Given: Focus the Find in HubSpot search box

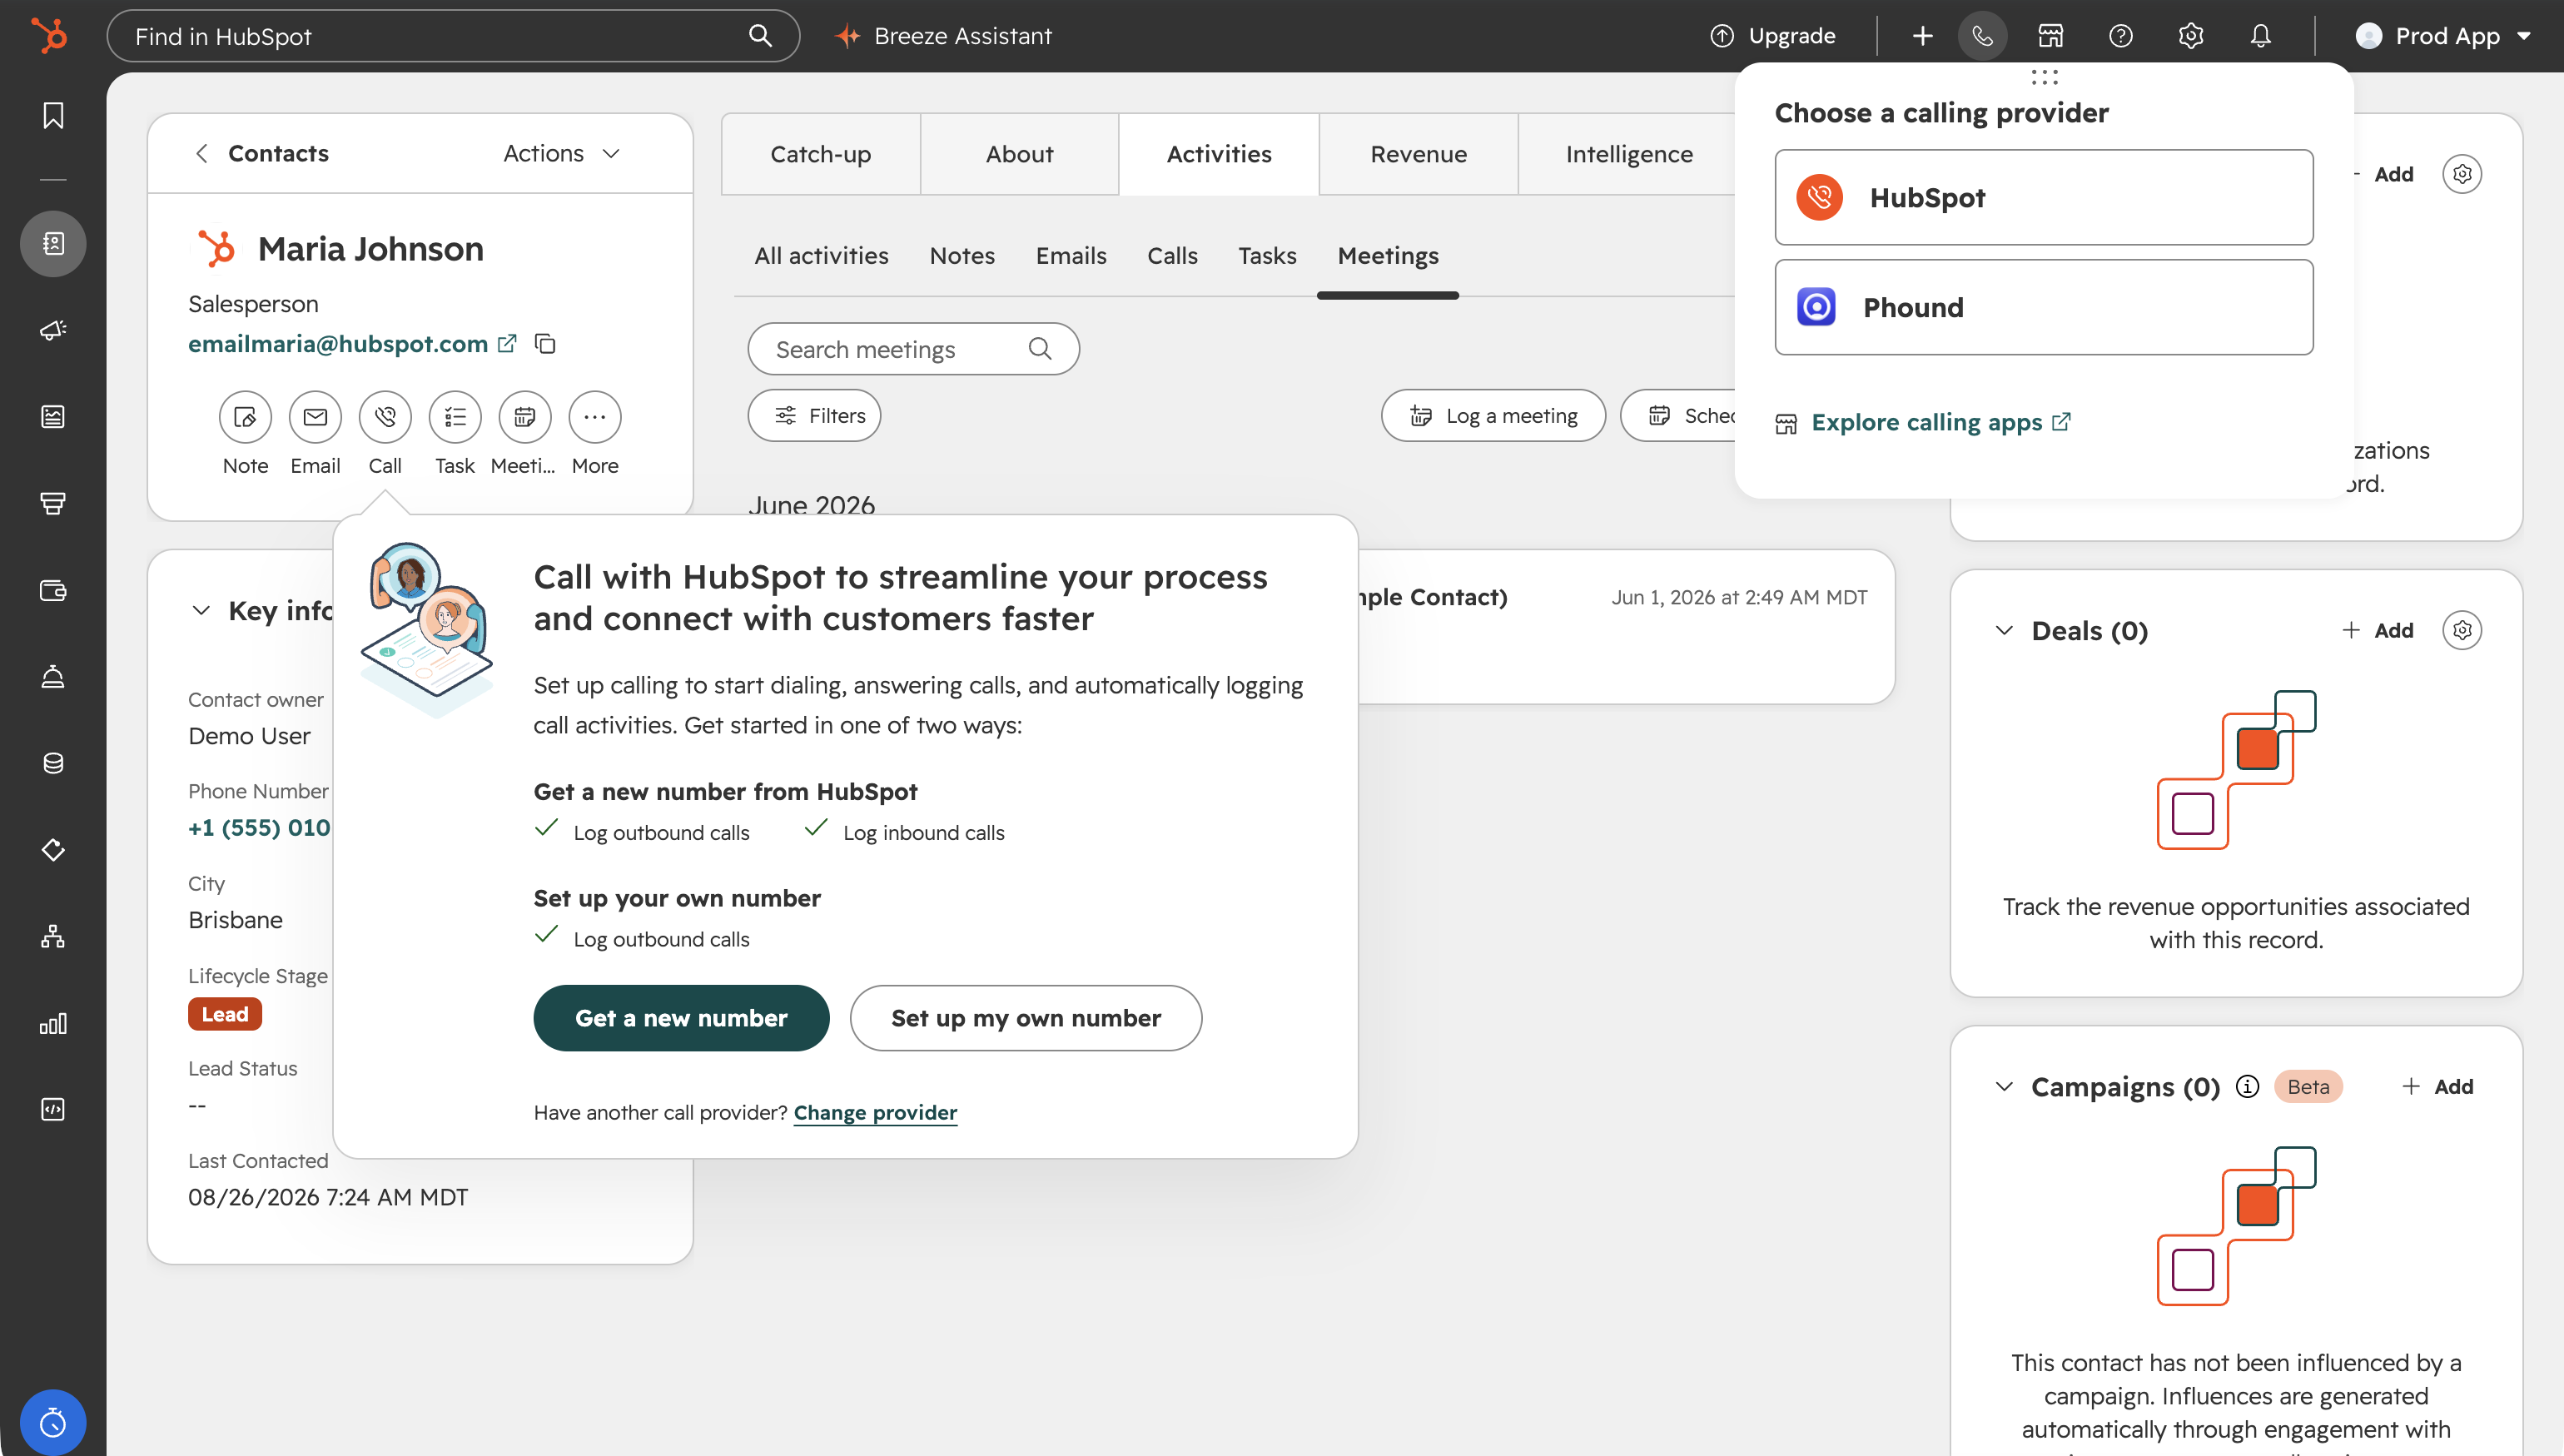Looking at the screenshot, I should (453, 36).
